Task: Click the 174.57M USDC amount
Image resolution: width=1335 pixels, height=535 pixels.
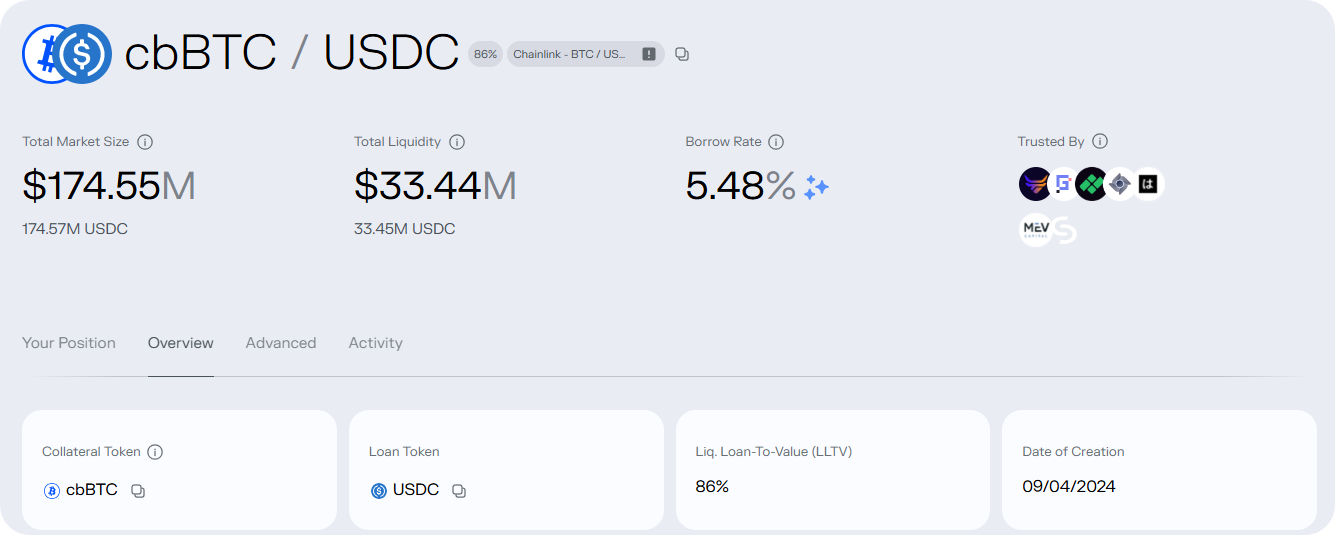Action: tap(75, 229)
